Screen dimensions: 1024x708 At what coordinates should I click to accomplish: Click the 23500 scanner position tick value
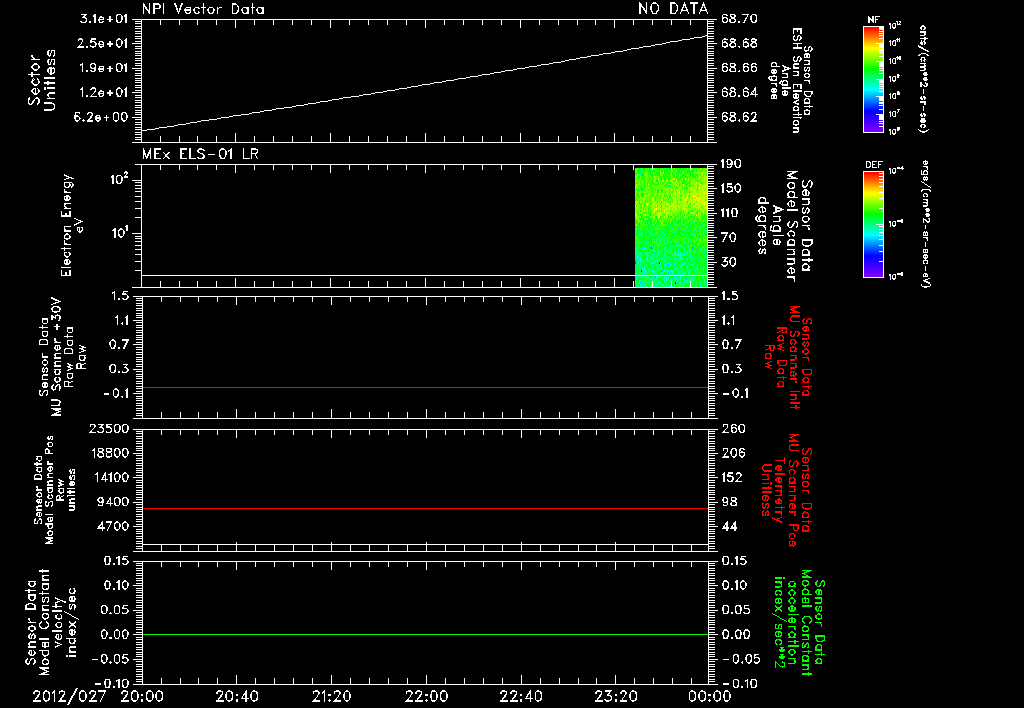coord(109,428)
